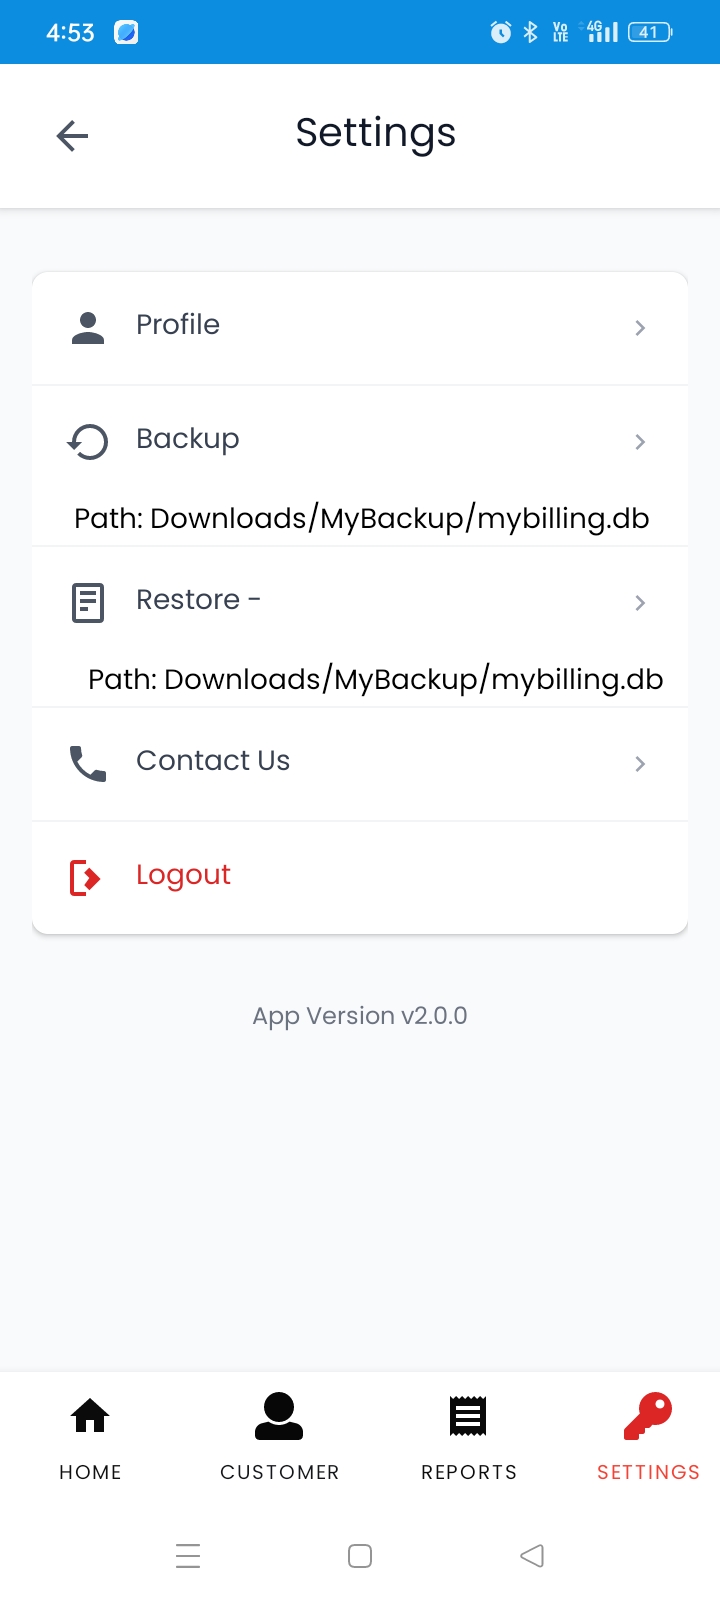Image resolution: width=720 pixels, height=1600 pixels.
Task: Select the Home icon in bottom navigation
Action: [x=89, y=1416]
